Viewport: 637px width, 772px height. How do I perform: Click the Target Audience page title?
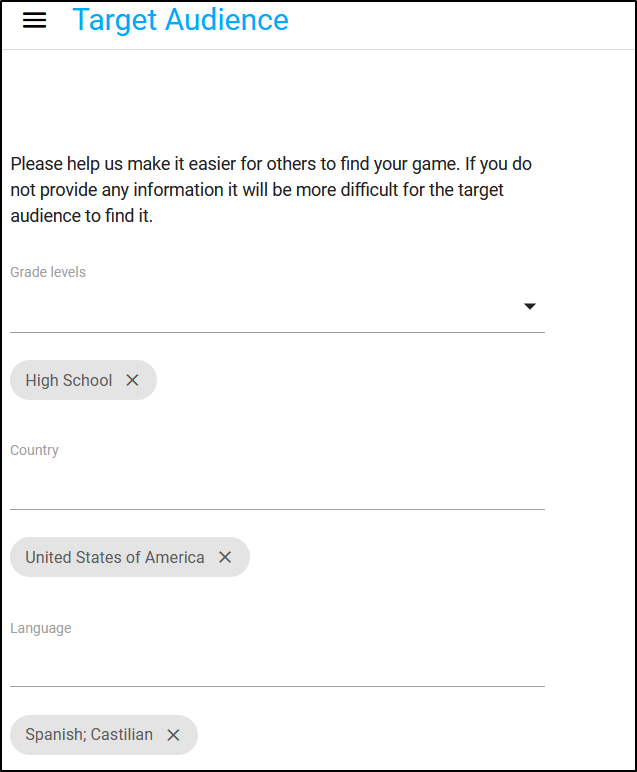(181, 21)
